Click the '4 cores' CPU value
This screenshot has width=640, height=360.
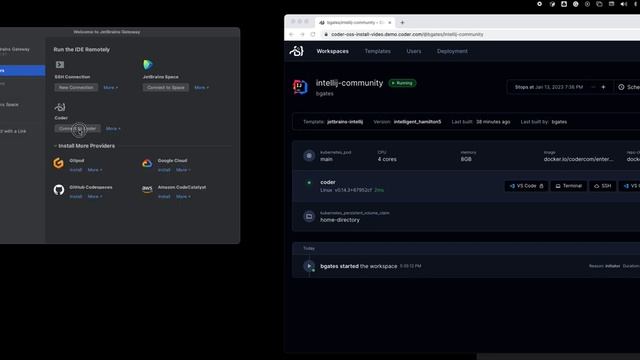387,159
